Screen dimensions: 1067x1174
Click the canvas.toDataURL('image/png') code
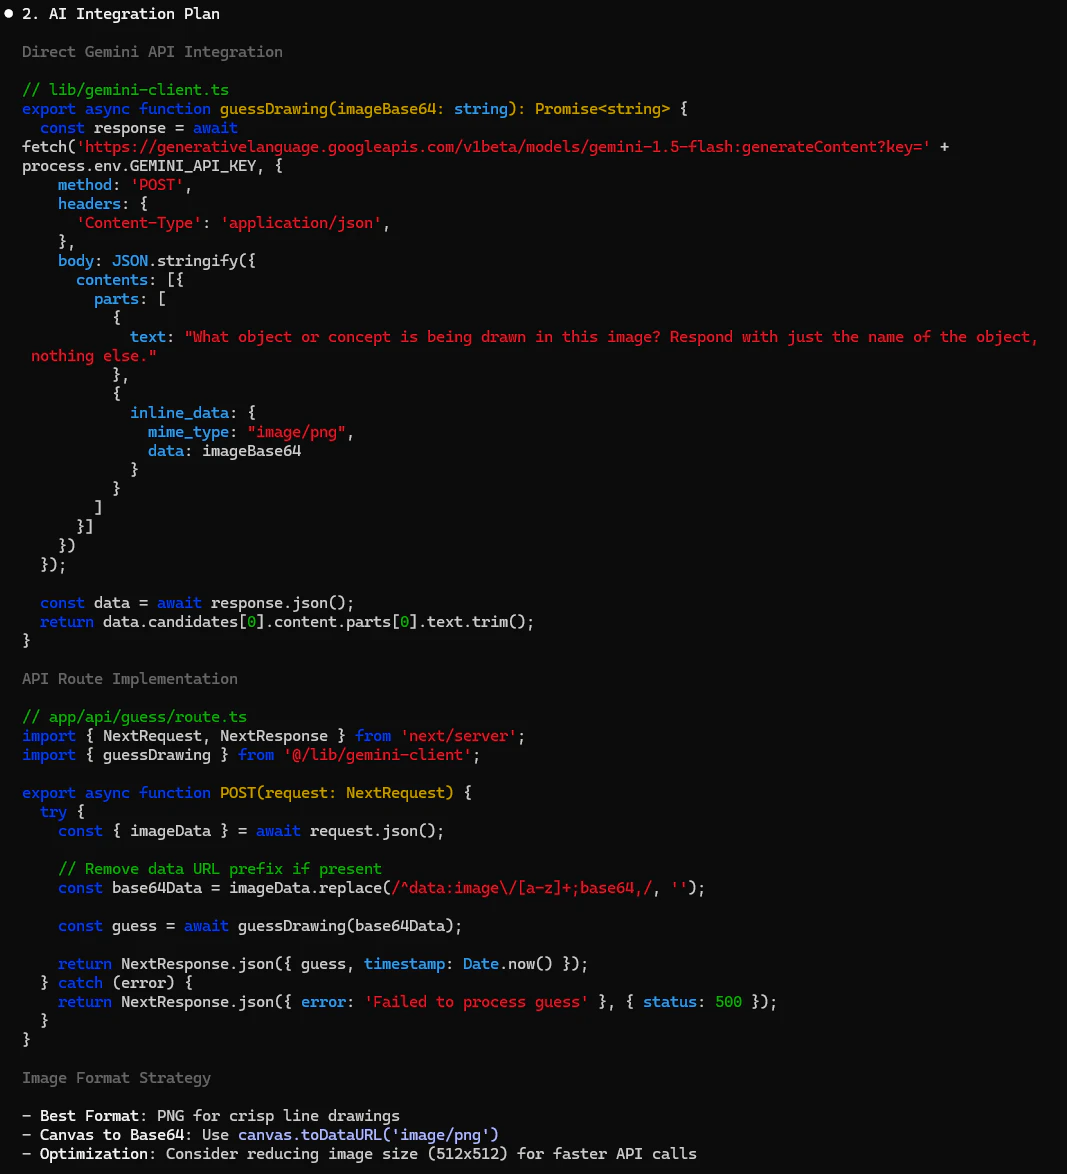(x=368, y=1135)
